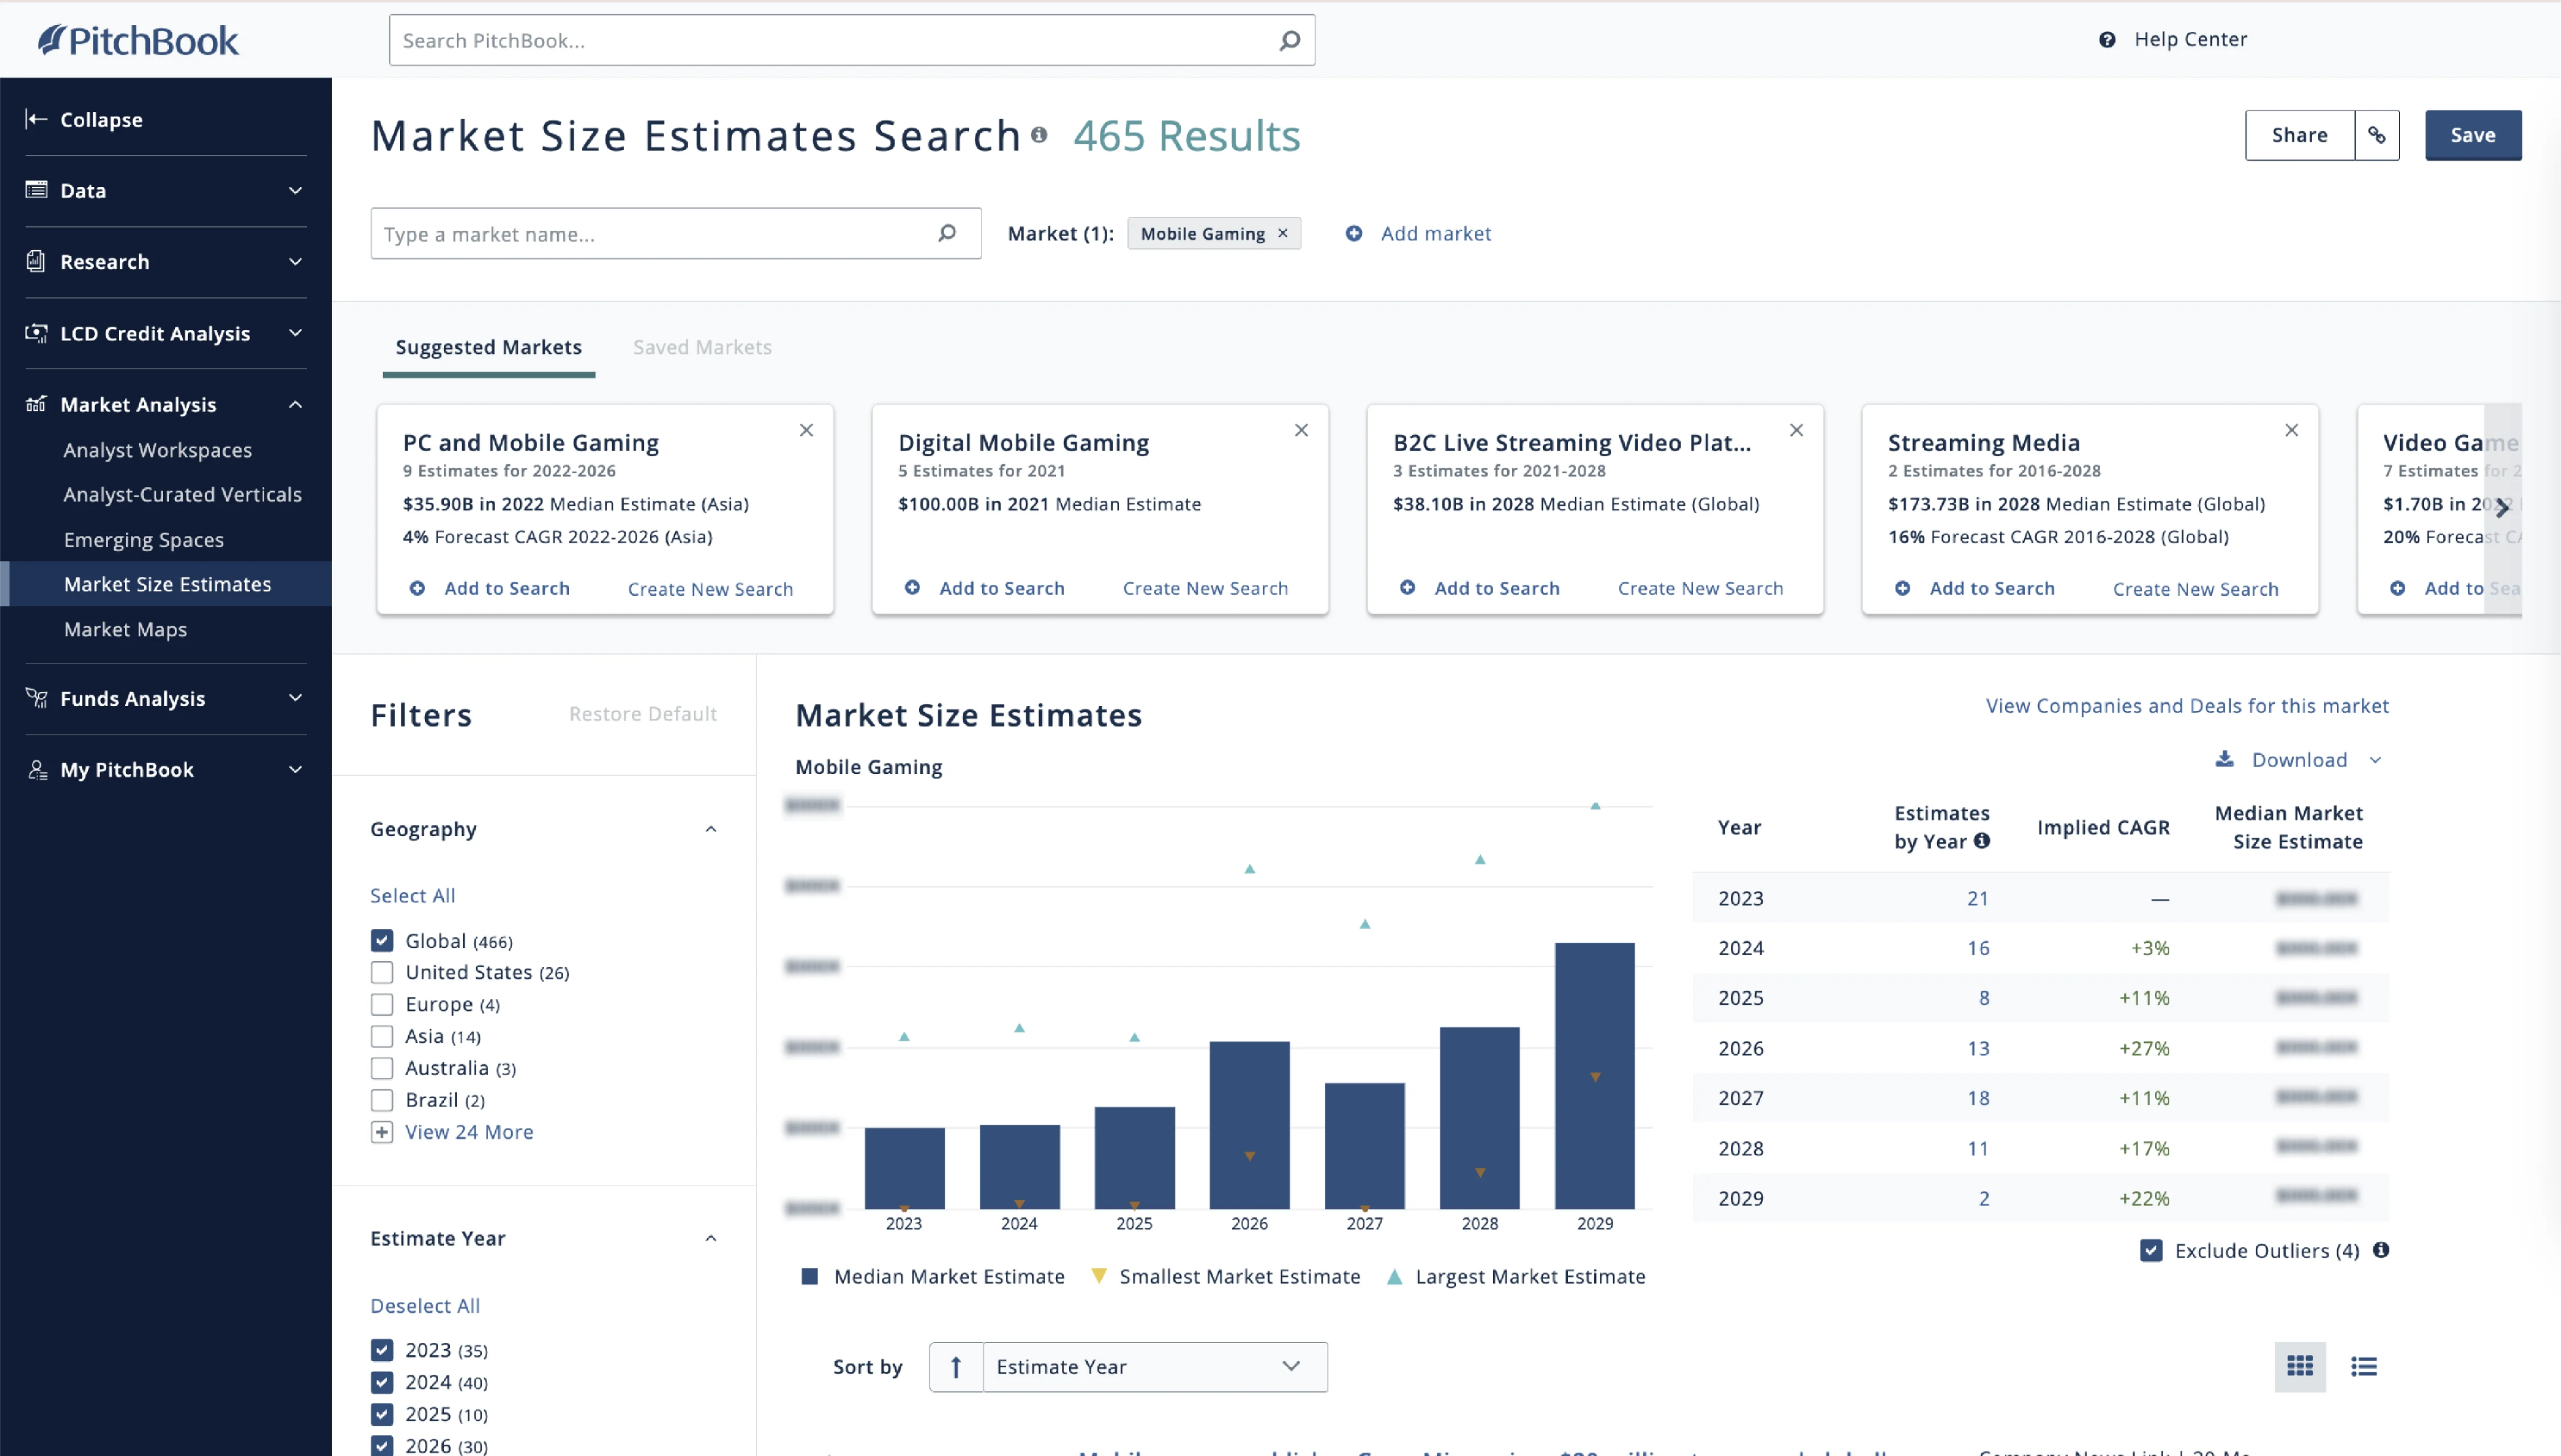Collapse the Geography filter section
This screenshot has height=1456, width=2561.
(711, 829)
